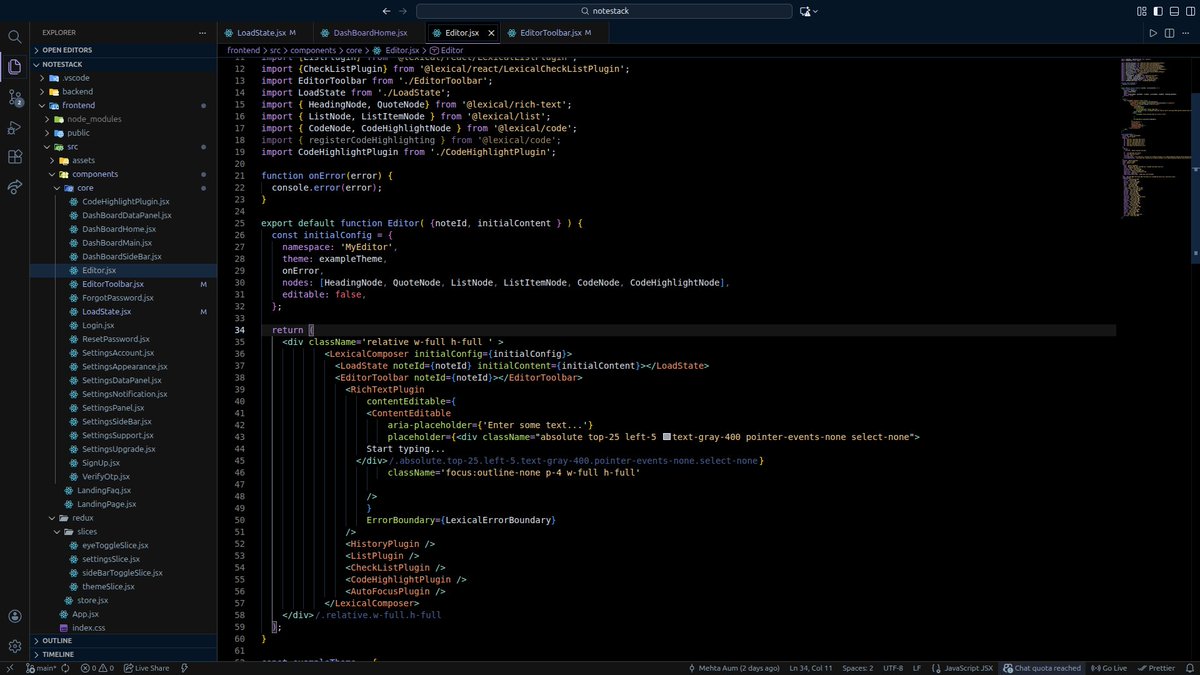Screen dimensions: 1200x675
Task: Expand the OPEN EDITORS section
Action: [x=125, y=49]
